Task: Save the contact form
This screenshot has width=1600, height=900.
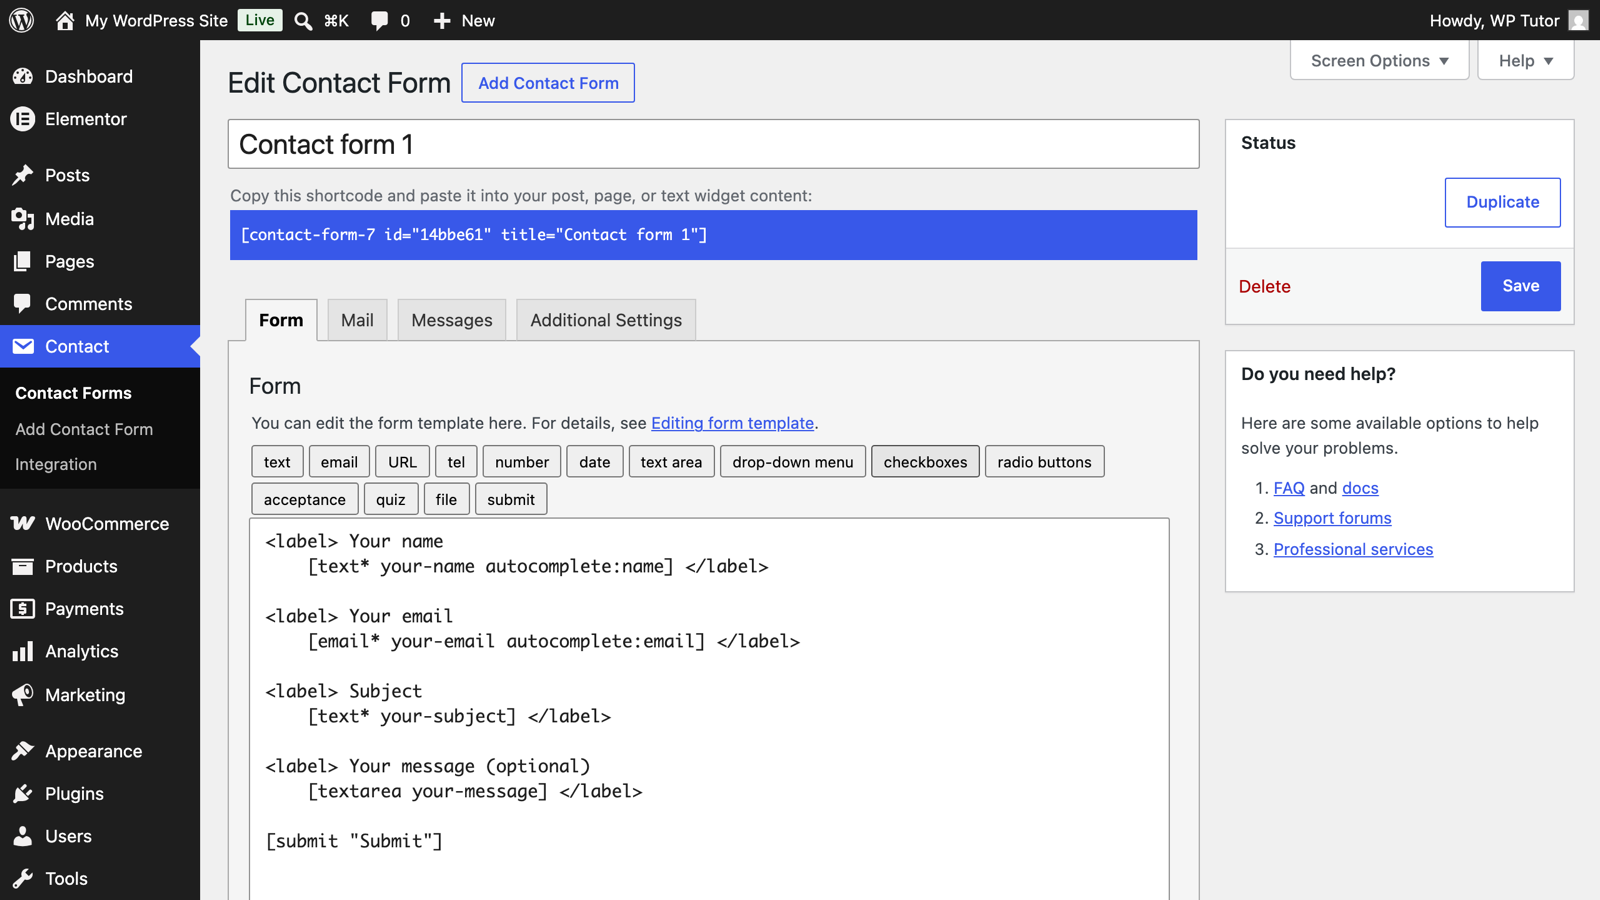Action: point(1520,286)
